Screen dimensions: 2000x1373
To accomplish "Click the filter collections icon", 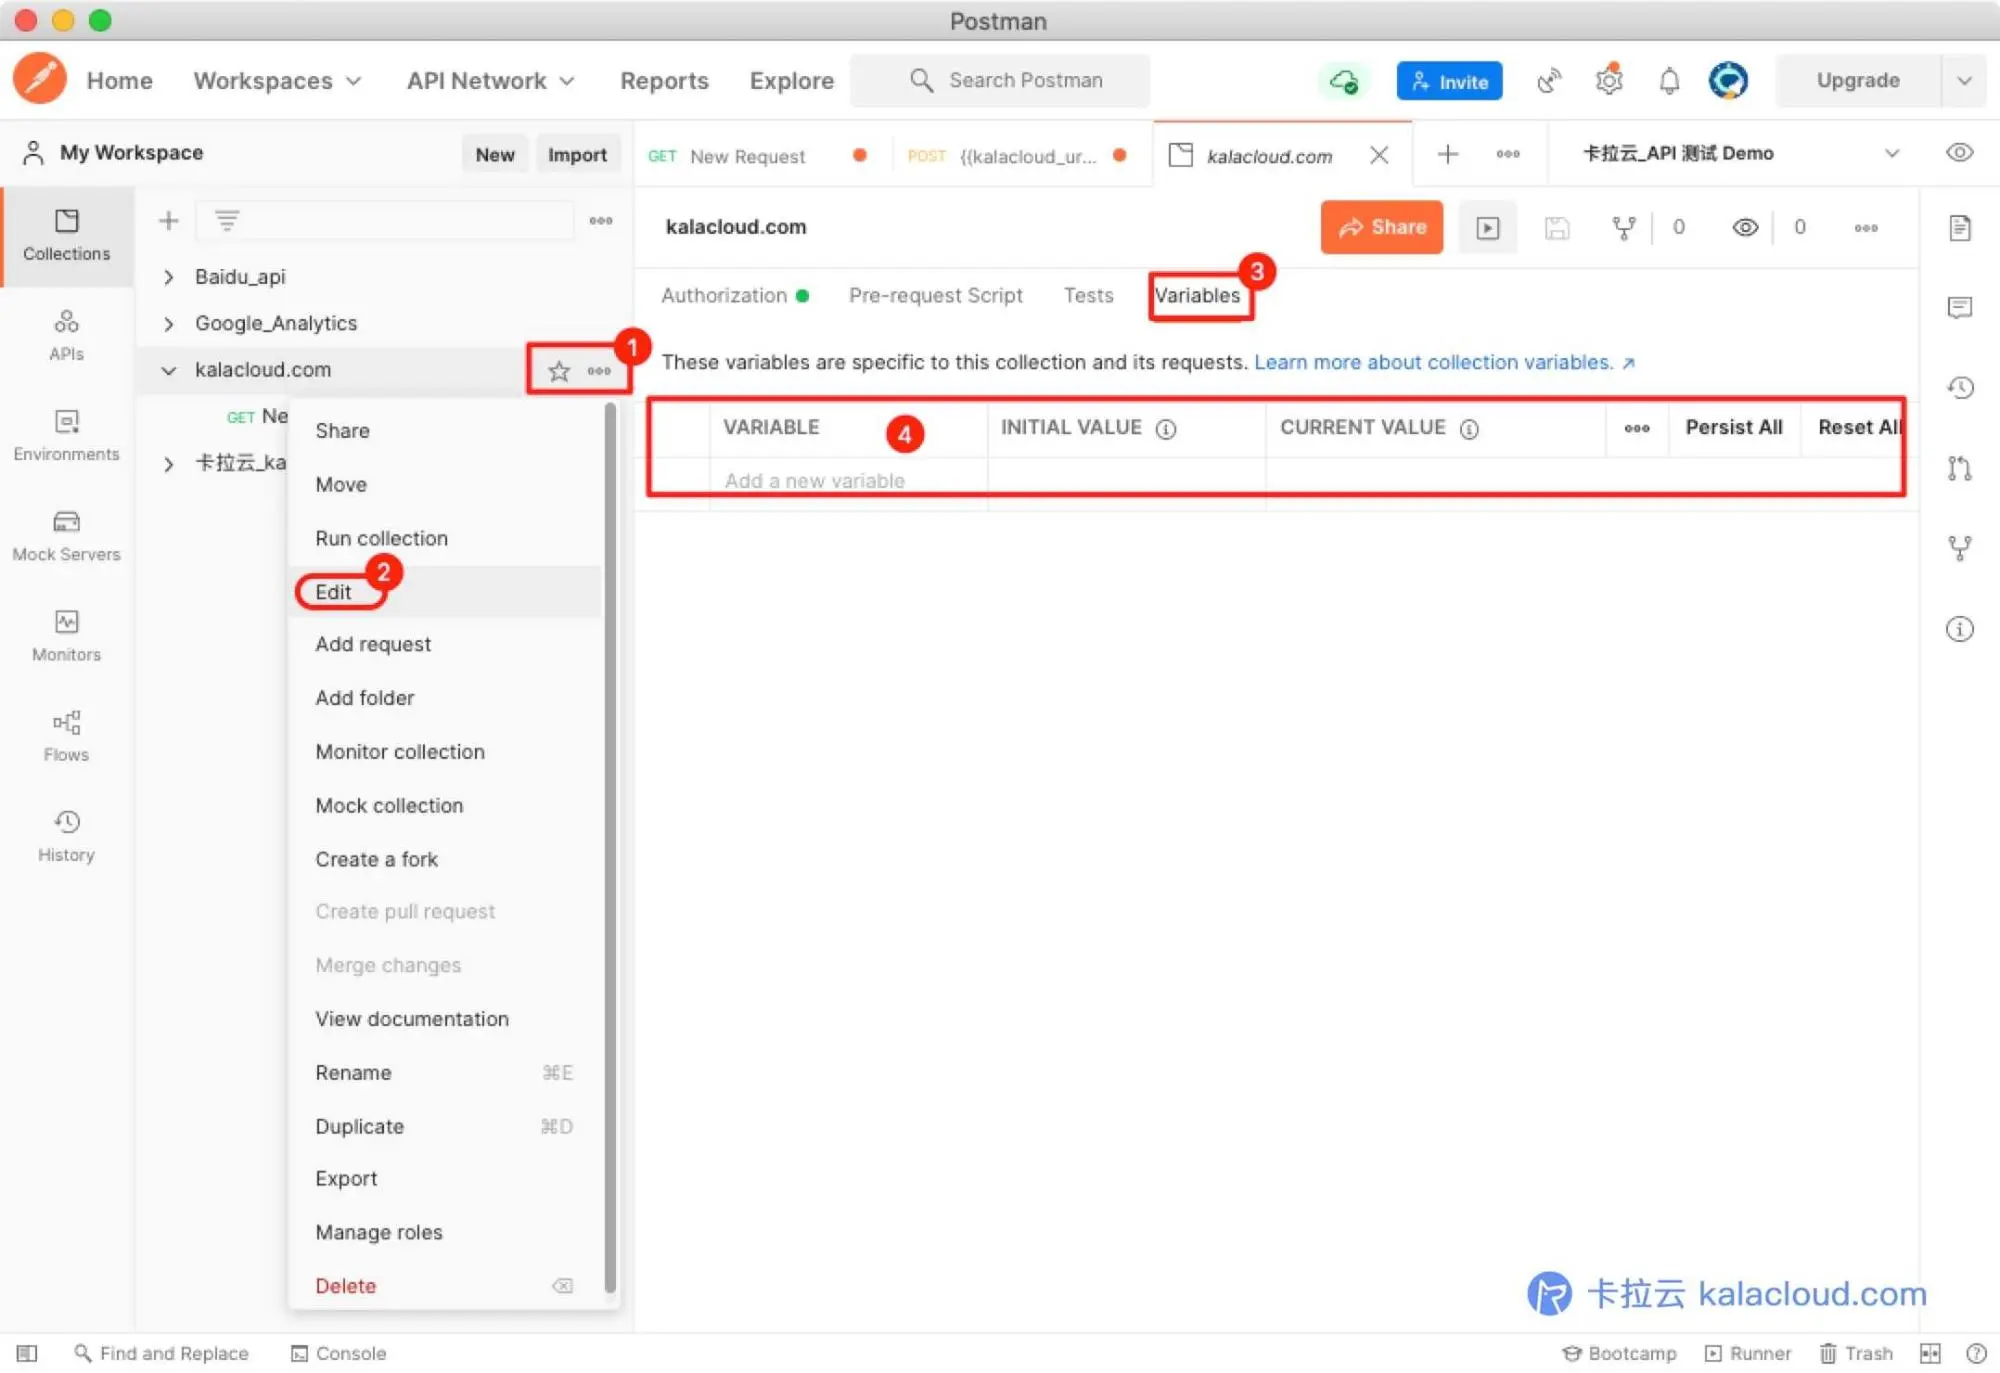I will pyautogui.click(x=227, y=220).
